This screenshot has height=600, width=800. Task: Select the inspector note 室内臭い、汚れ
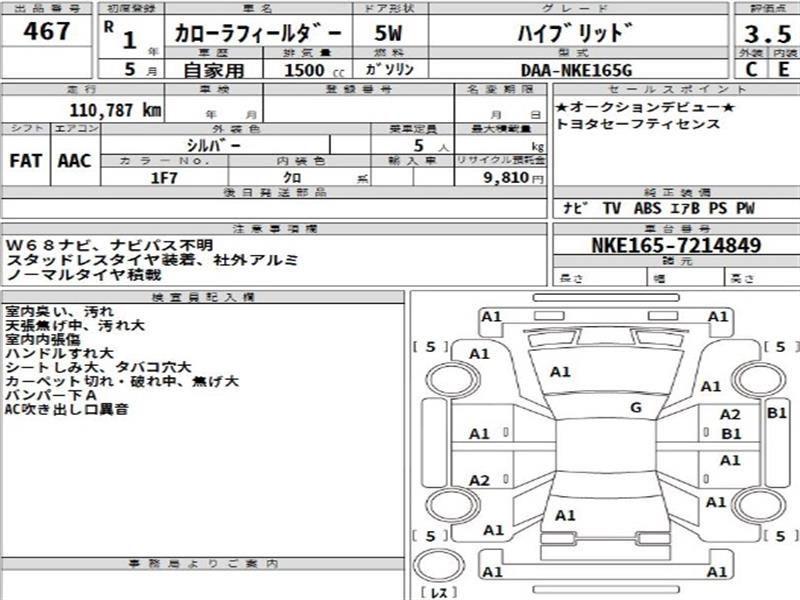[x=59, y=311]
